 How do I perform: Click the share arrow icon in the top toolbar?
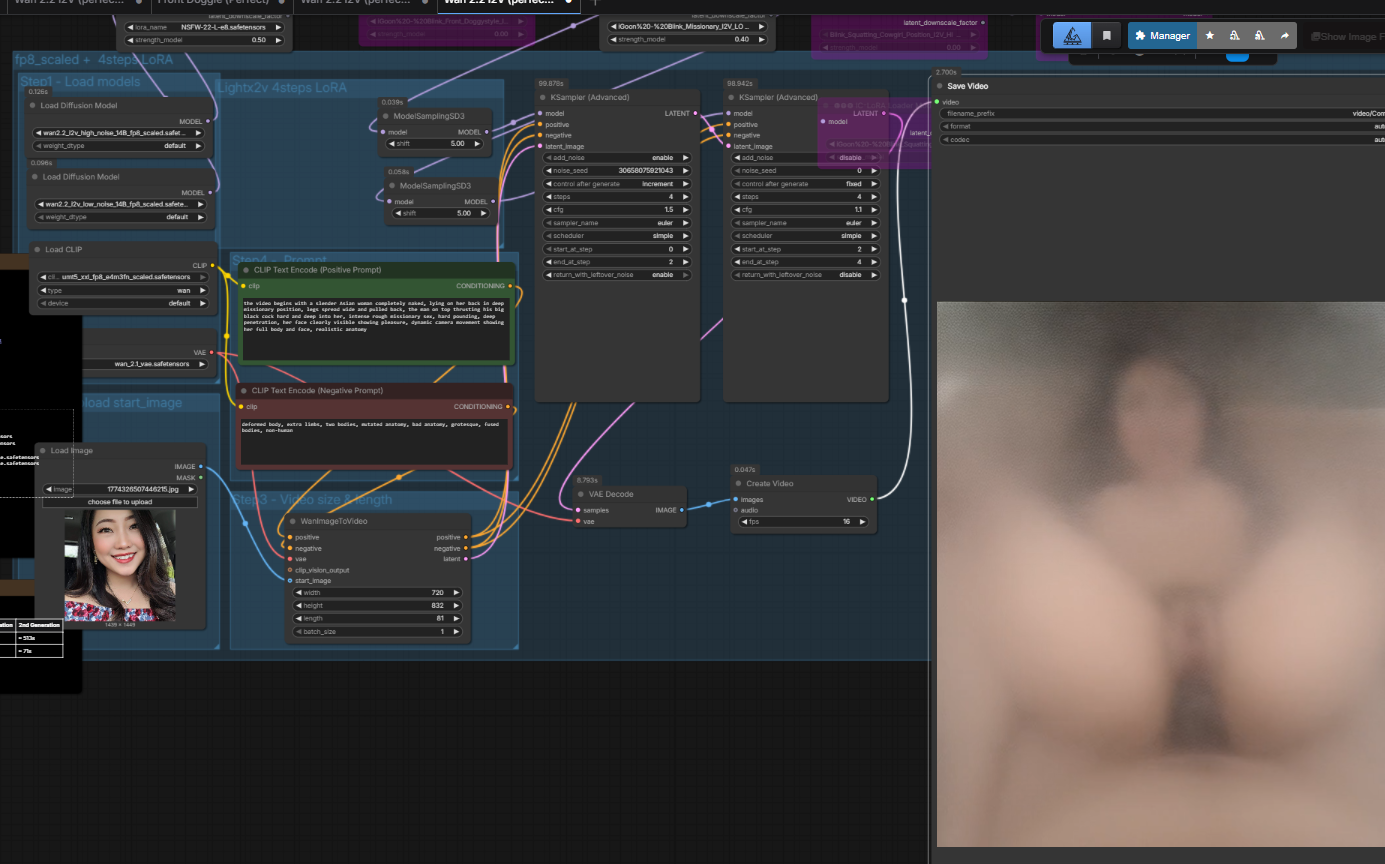click(x=1285, y=36)
